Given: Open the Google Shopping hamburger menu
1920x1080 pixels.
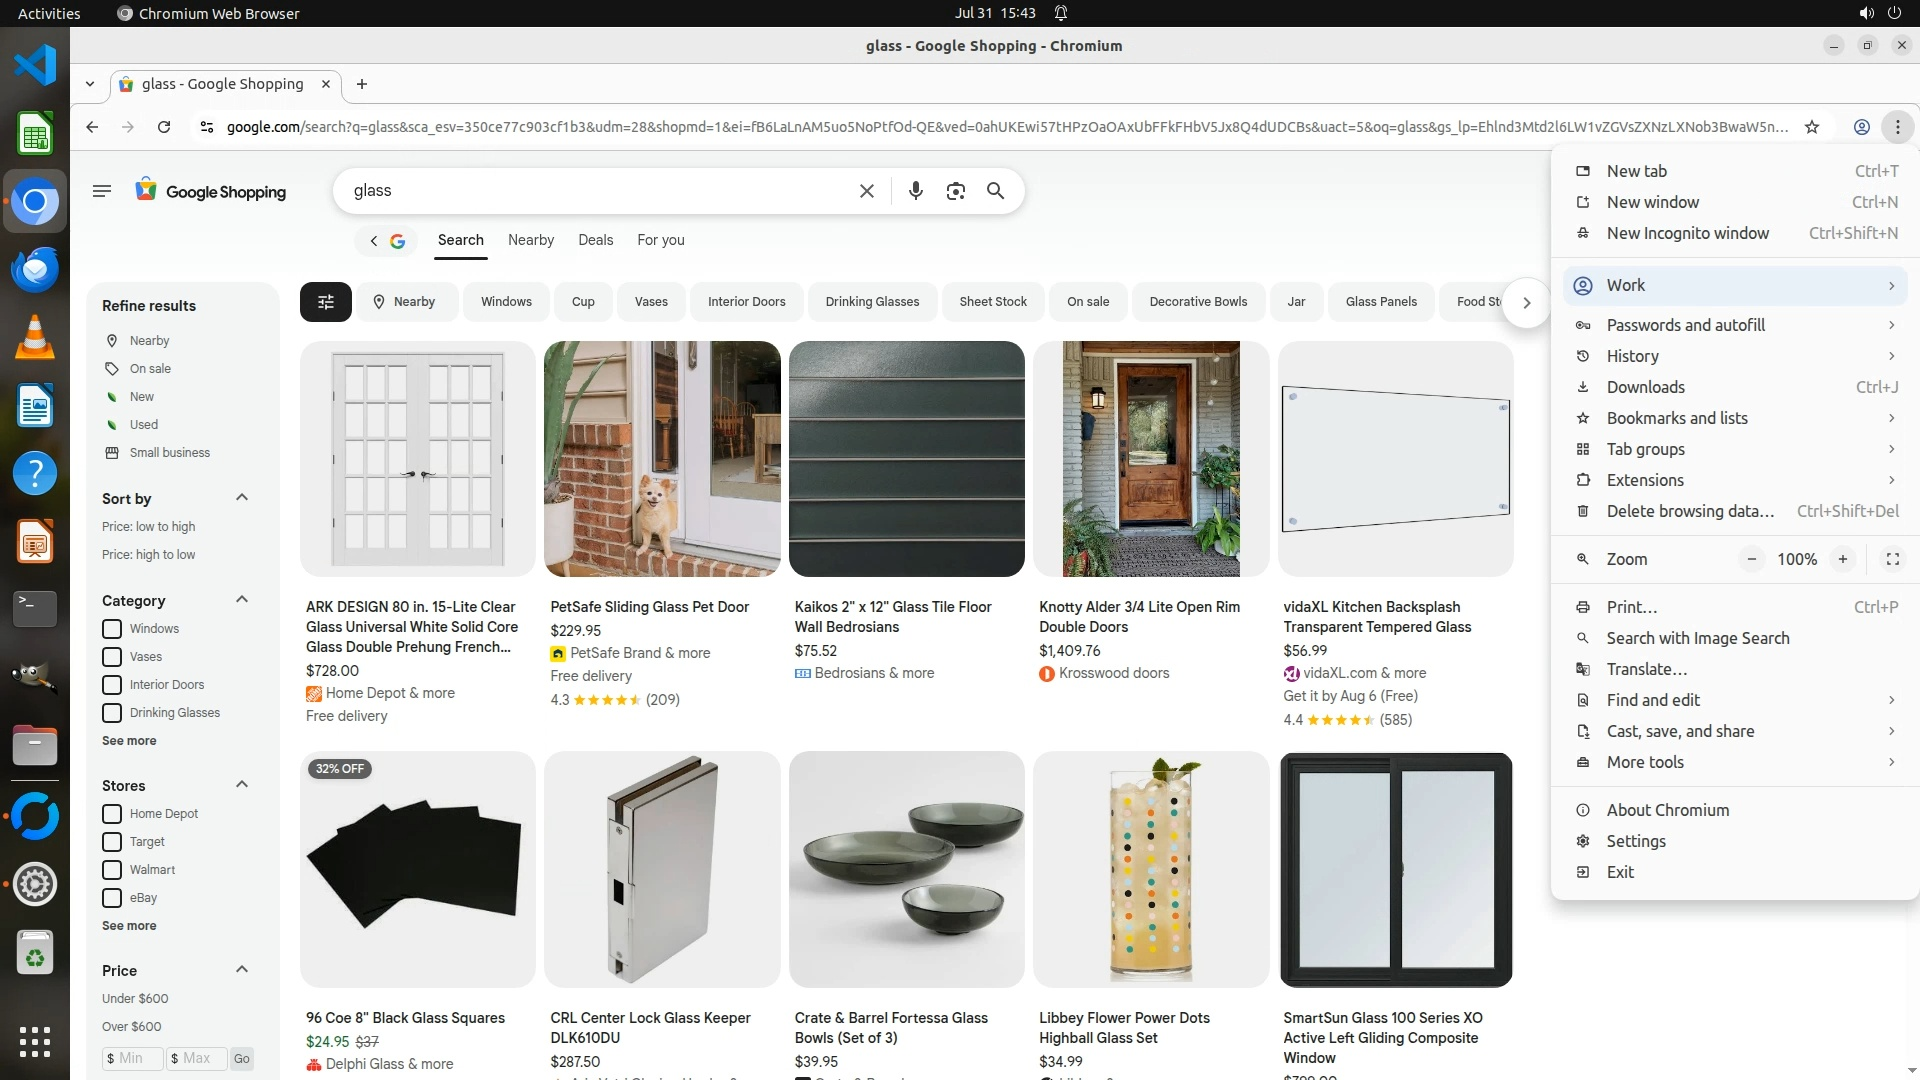Looking at the screenshot, I should coord(101,191).
